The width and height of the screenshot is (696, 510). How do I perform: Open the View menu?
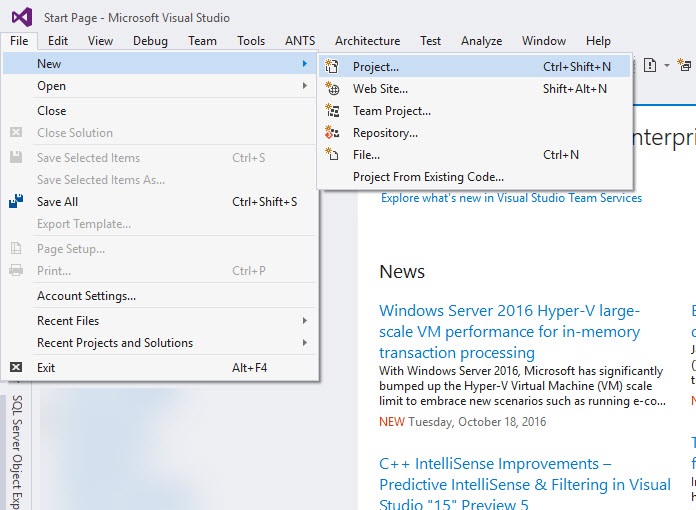coord(100,41)
